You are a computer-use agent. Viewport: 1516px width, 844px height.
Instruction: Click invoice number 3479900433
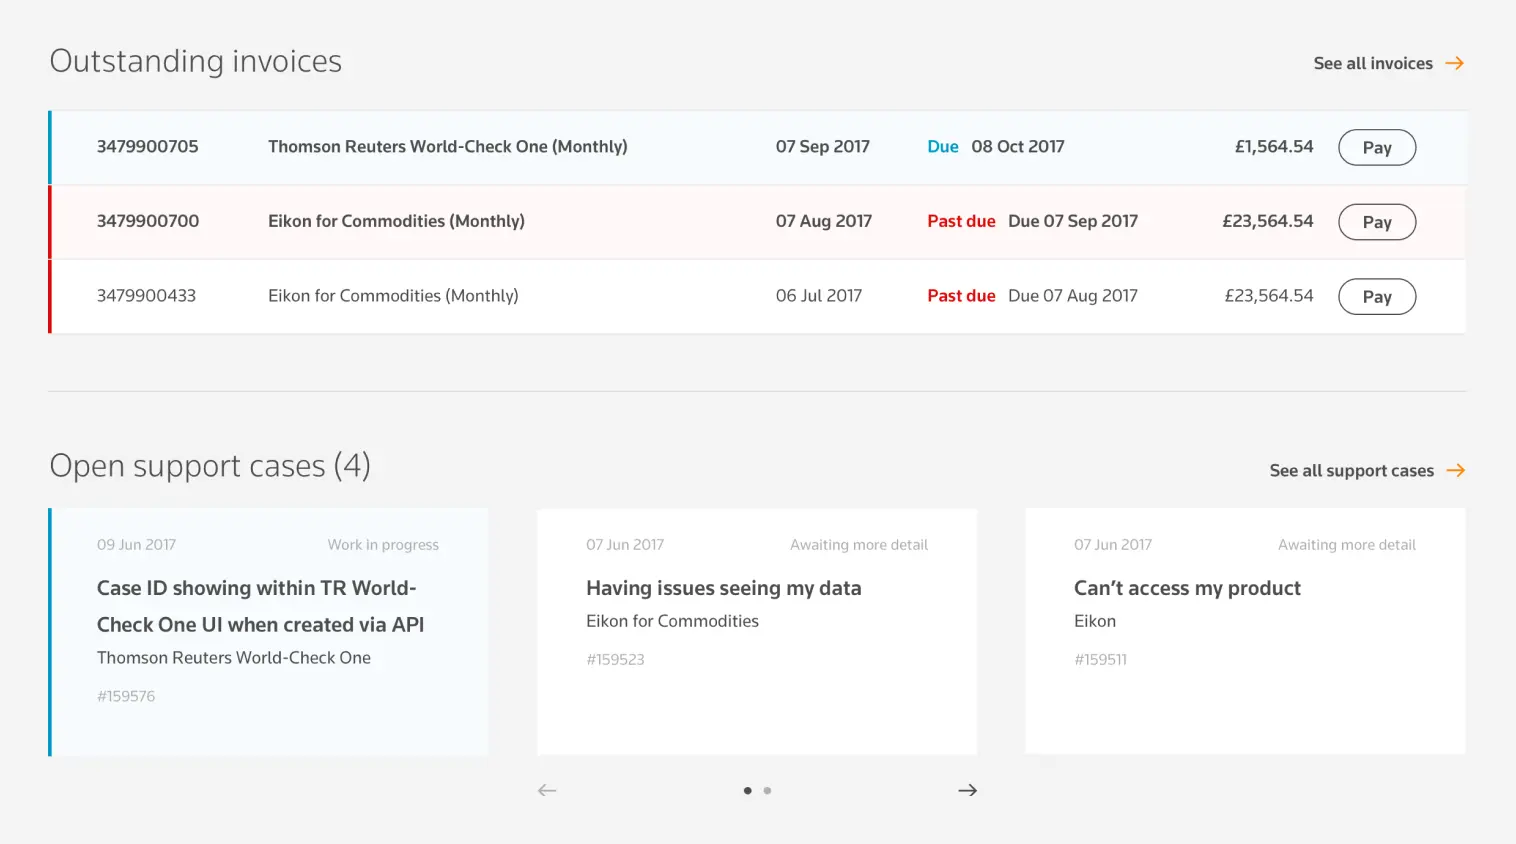(x=146, y=295)
